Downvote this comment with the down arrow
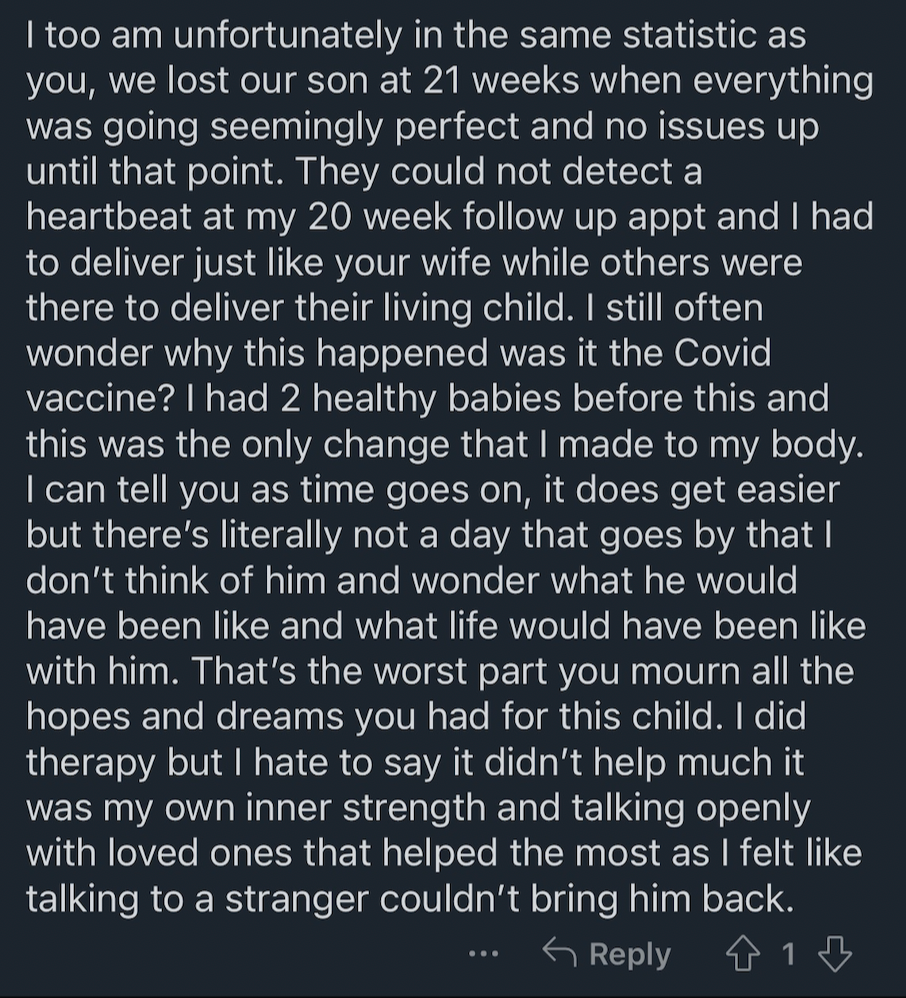 click(835, 953)
